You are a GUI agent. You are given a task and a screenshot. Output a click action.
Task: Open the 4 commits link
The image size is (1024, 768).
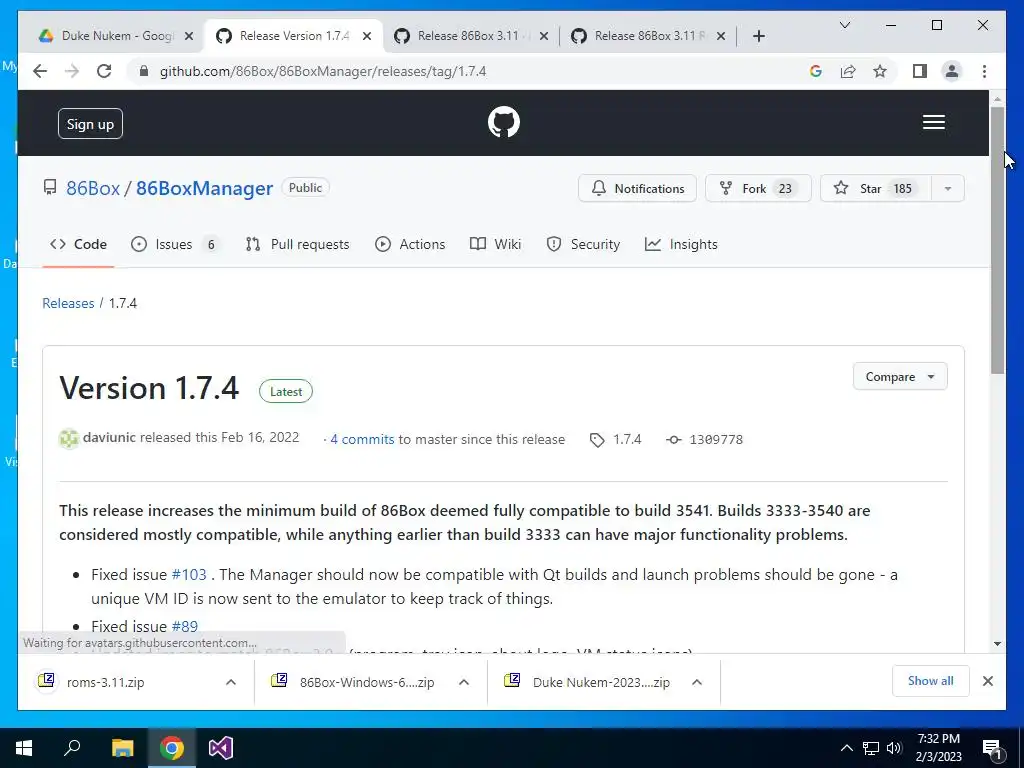362,440
